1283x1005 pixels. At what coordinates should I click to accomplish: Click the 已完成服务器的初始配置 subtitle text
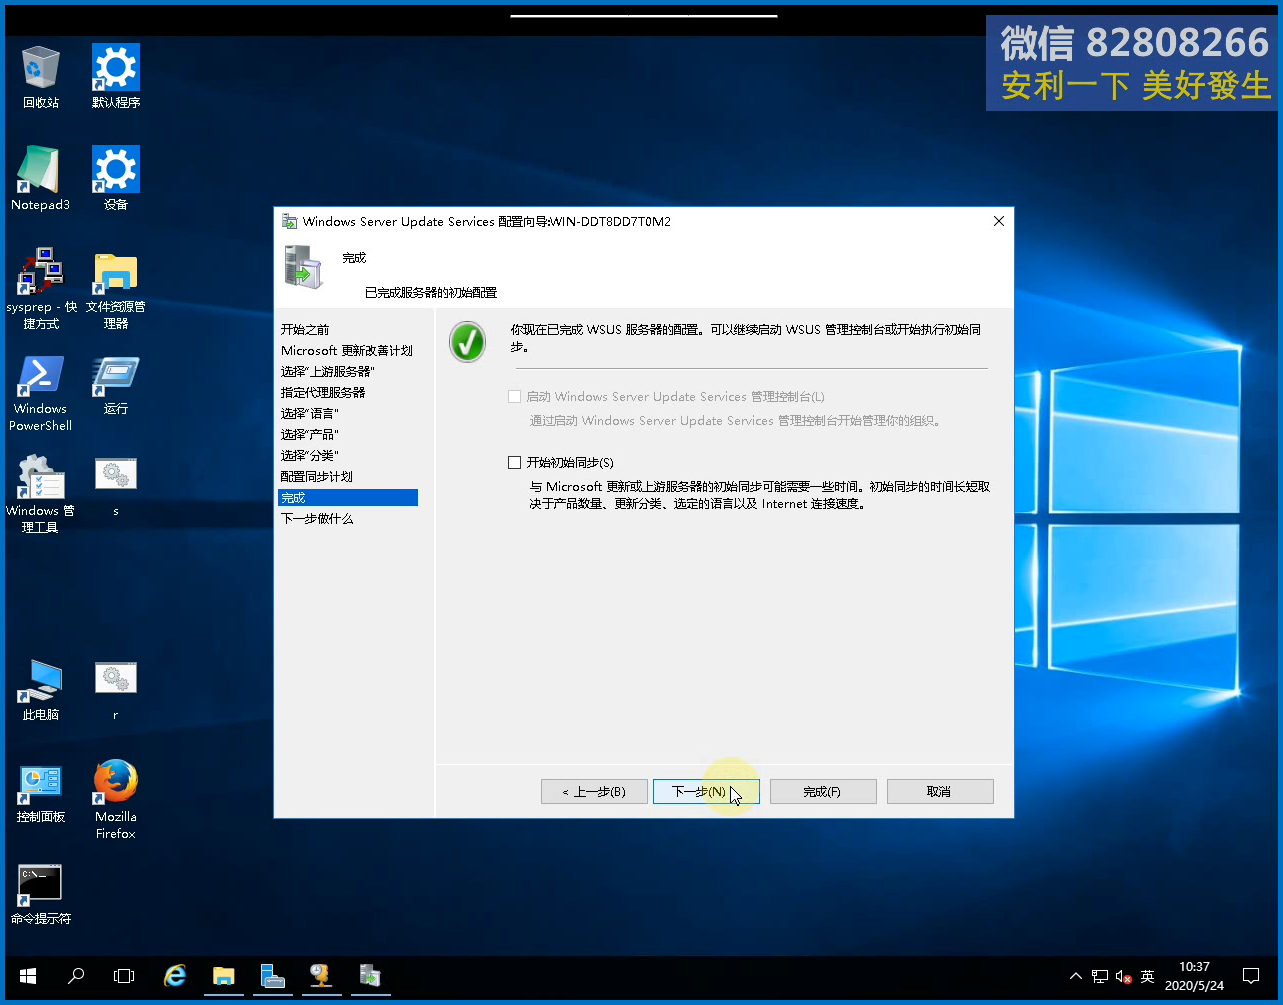tap(431, 293)
